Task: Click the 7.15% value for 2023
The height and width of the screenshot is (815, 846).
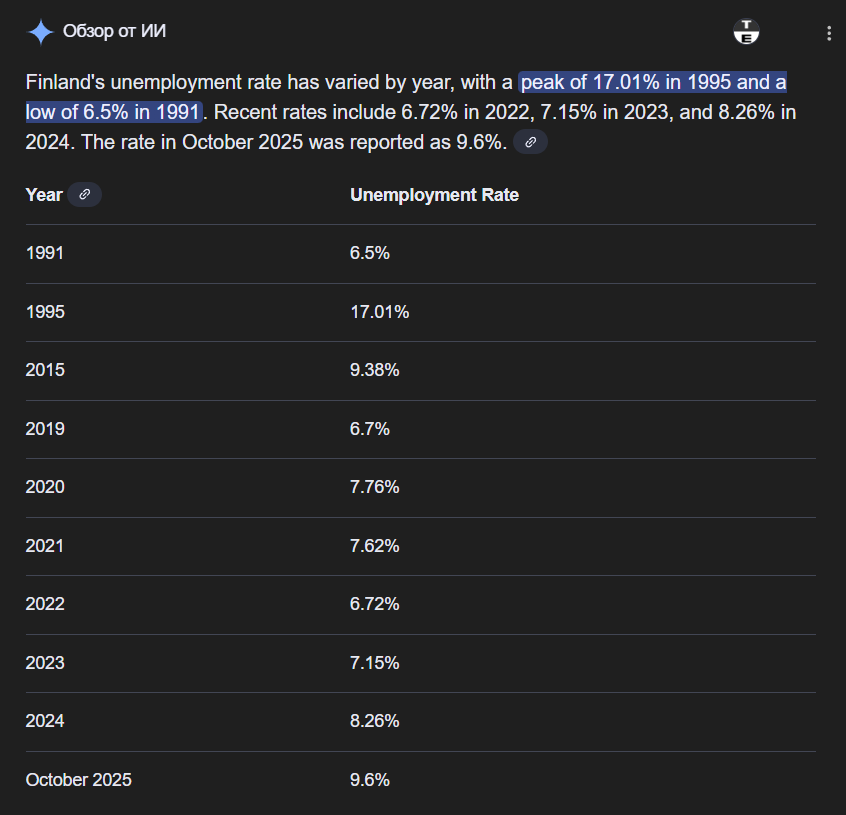Action: [374, 663]
